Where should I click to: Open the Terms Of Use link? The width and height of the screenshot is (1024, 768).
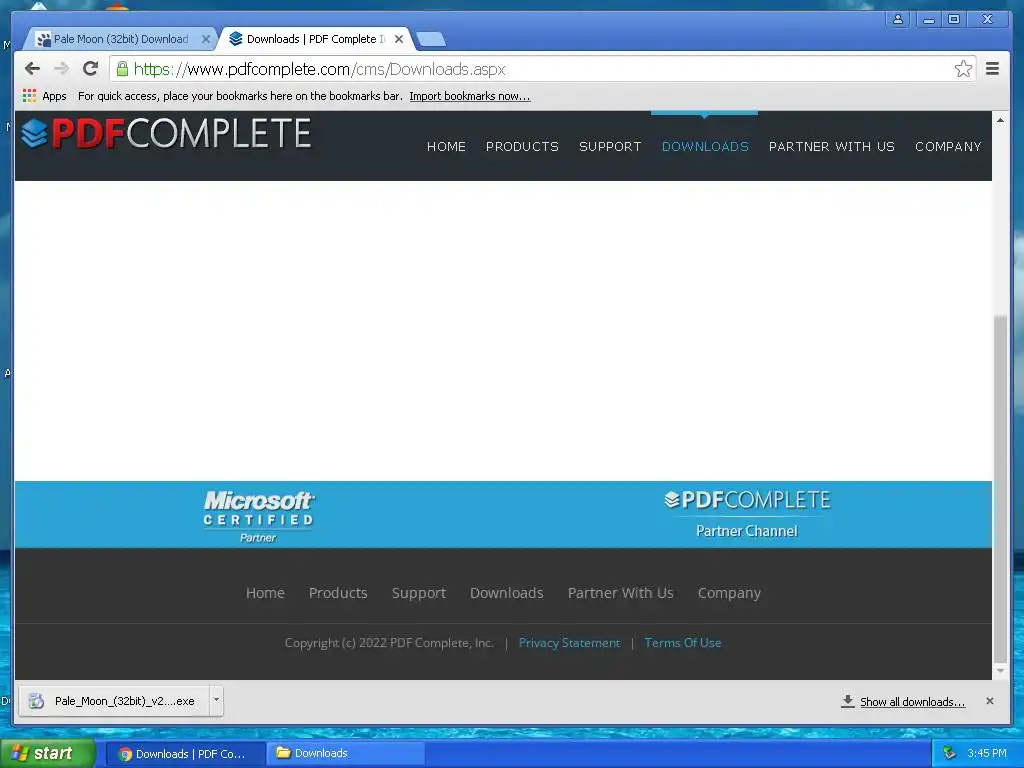[x=683, y=643]
